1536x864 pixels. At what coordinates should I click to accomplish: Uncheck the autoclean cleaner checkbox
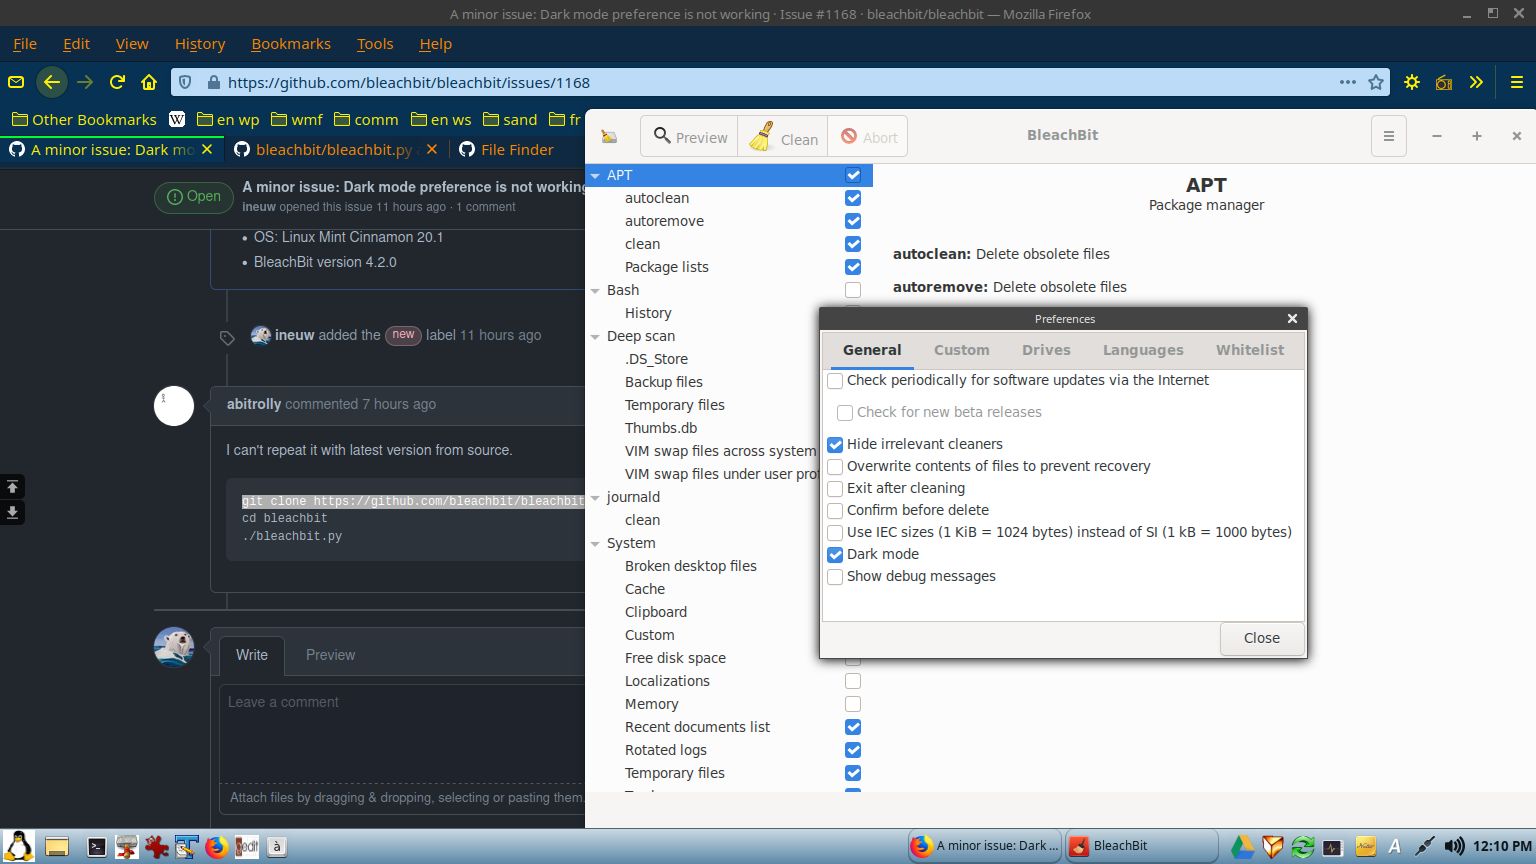click(853, 198)
